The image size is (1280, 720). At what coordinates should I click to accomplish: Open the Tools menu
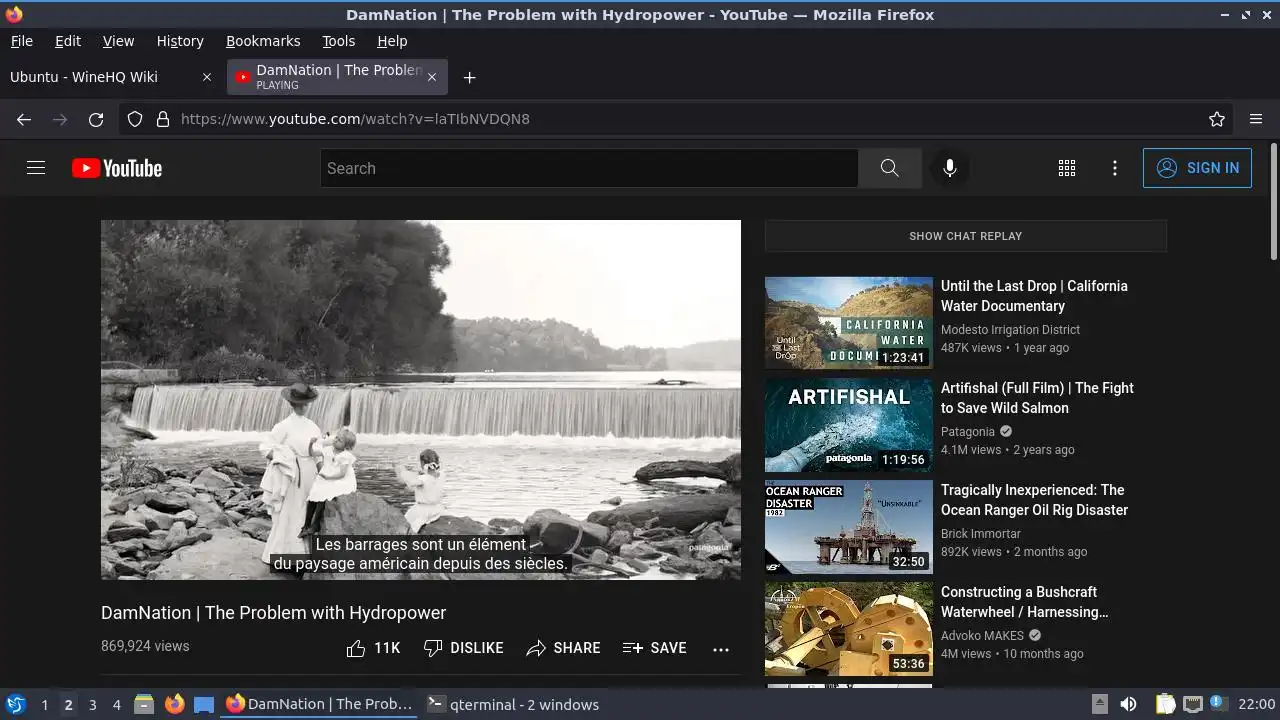[339, 41]
